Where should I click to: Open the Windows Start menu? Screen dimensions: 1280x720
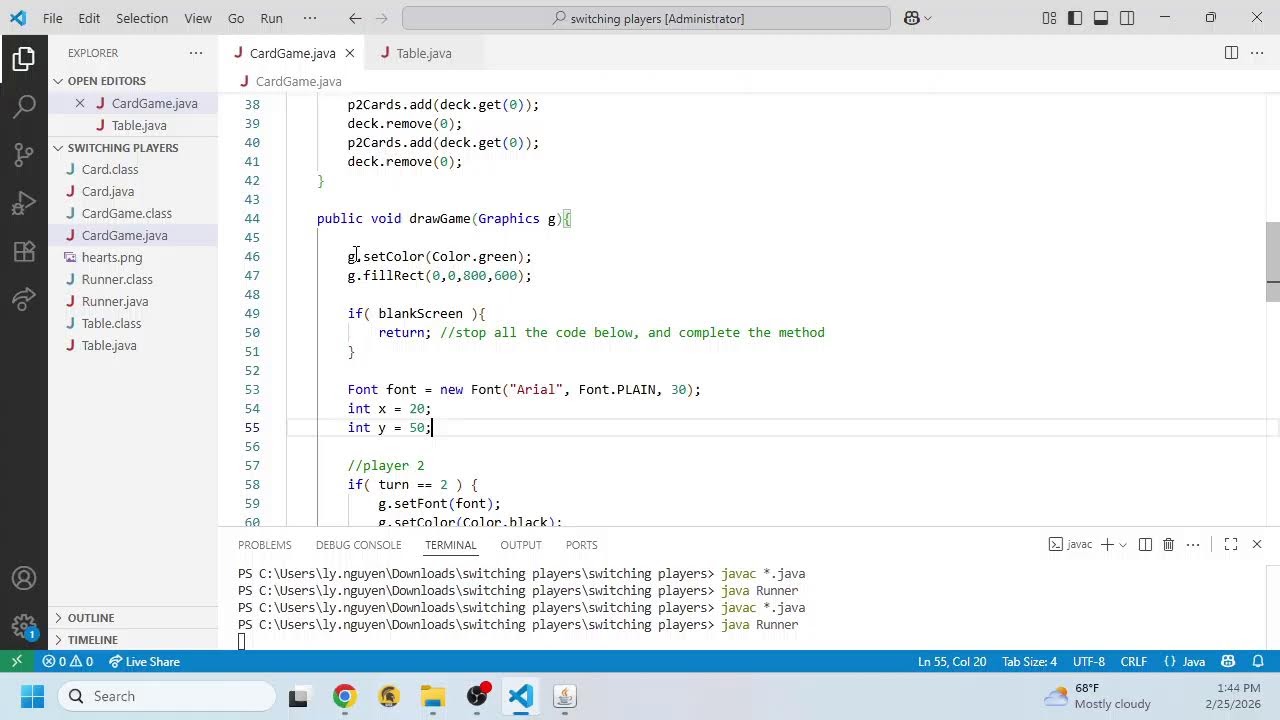click(32, 696)
